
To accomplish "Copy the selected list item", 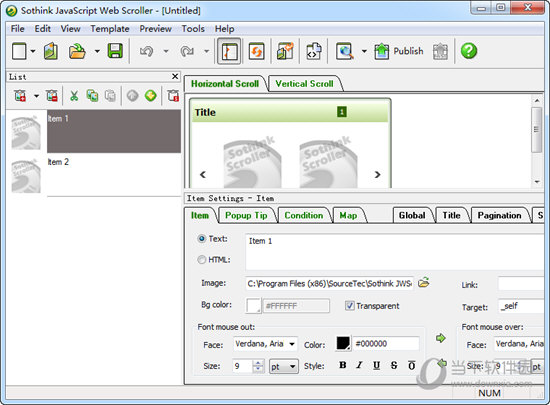I will pyautogui.click(x=92, y=95).
